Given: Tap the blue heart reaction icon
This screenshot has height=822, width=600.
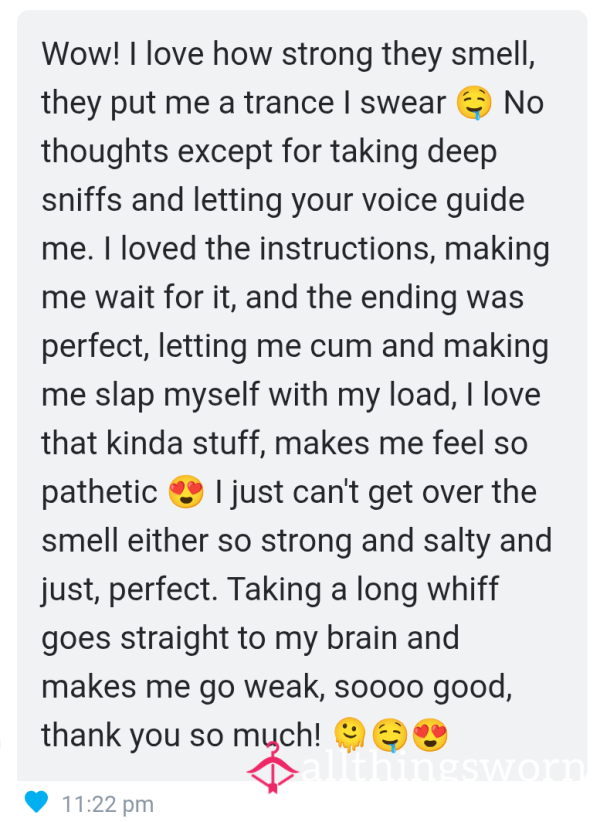Looking at the screenshot, I should (x=36, y=802).
